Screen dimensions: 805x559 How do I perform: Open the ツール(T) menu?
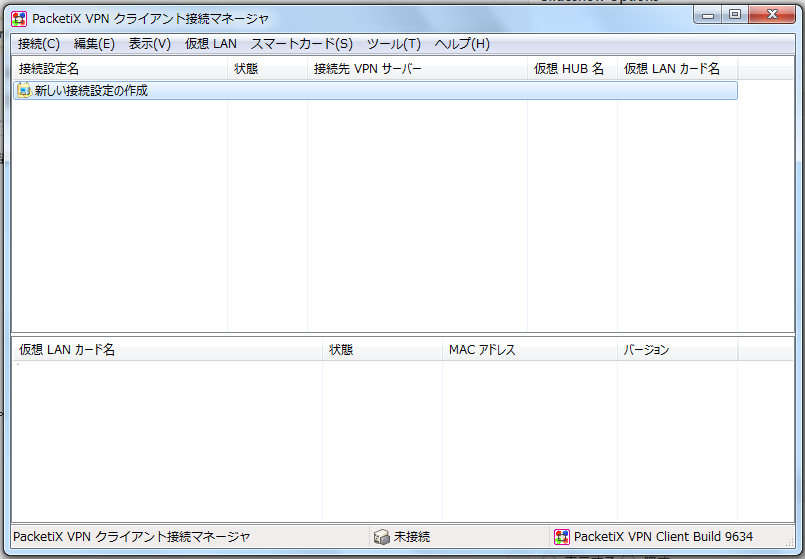coord(394,44)
